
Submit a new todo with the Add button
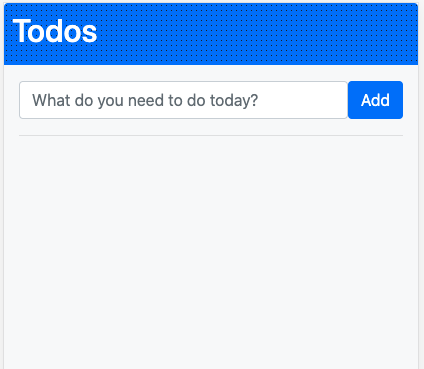coord(375,100)
